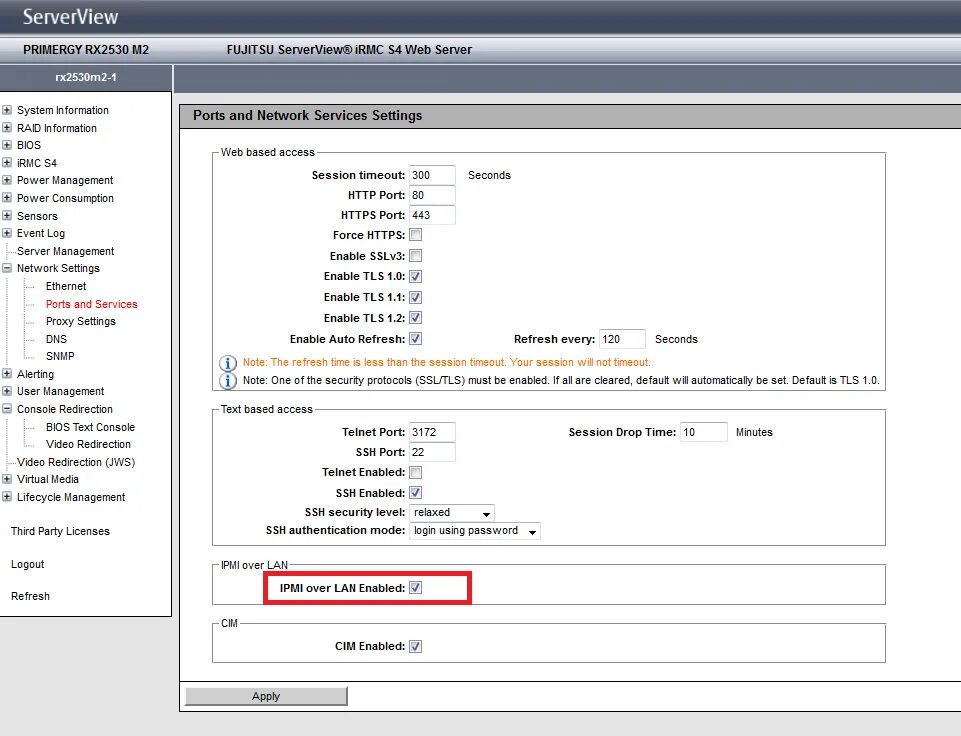The width and height of the screenshot is (961, 736).
Task: Collapse the Console Redirection tree node
Action: coord(7,409)
